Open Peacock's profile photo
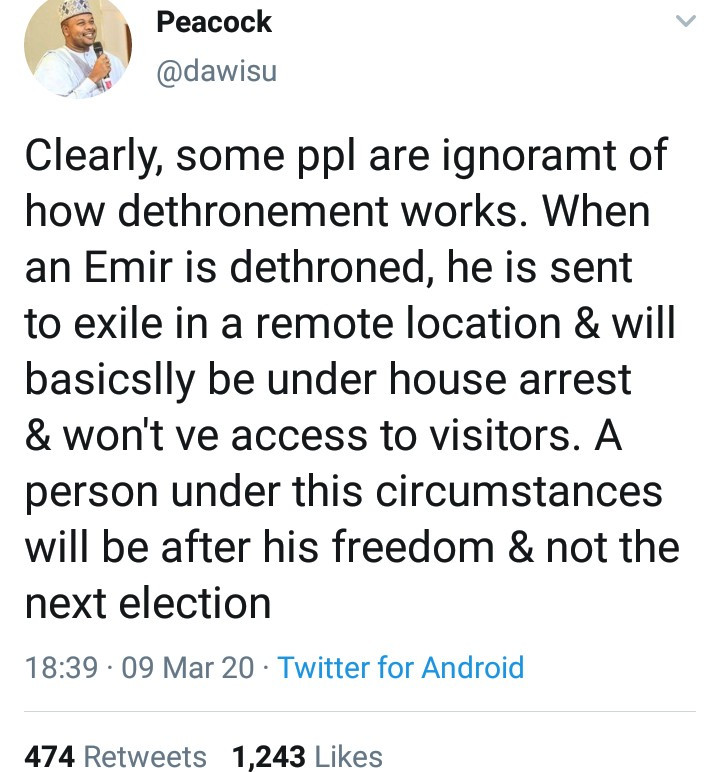This screenshot has width=720, height=772. point(77,47)
